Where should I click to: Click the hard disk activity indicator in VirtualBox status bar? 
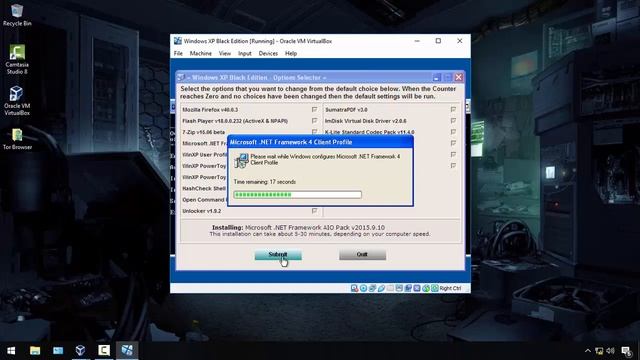(354, 288)
